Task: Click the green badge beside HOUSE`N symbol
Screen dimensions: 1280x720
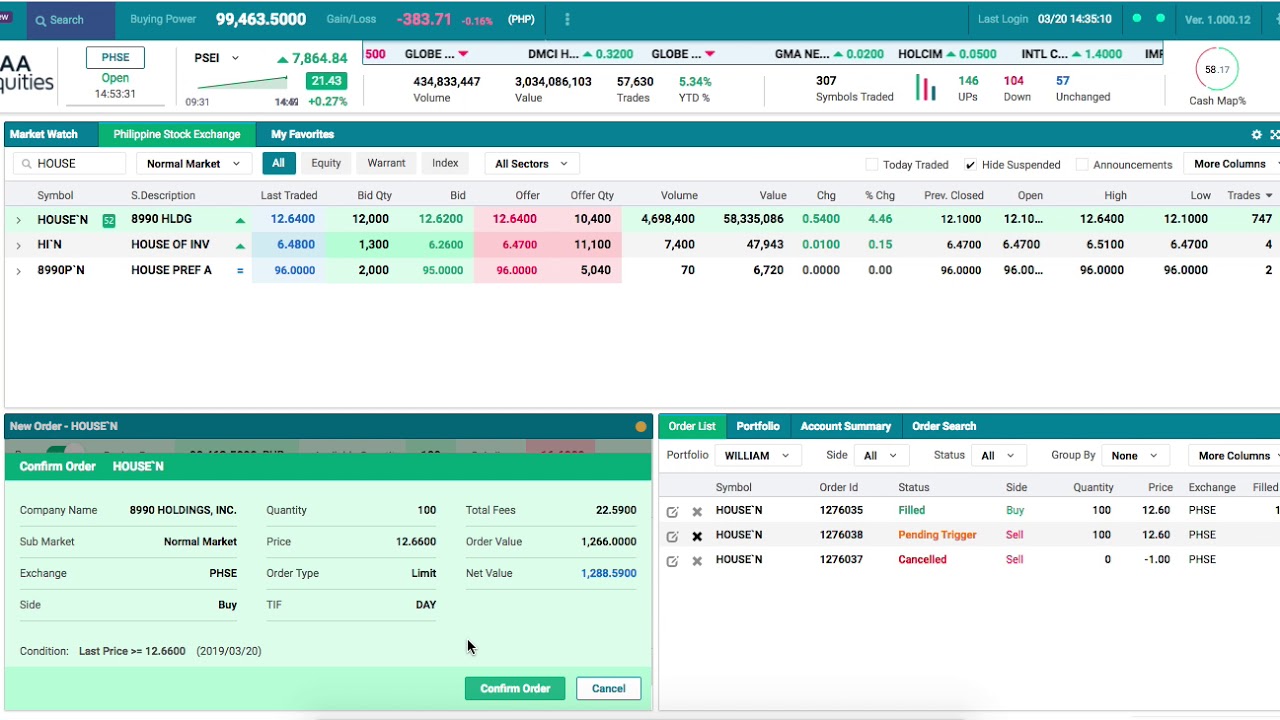Action: (x=109, y=220)
